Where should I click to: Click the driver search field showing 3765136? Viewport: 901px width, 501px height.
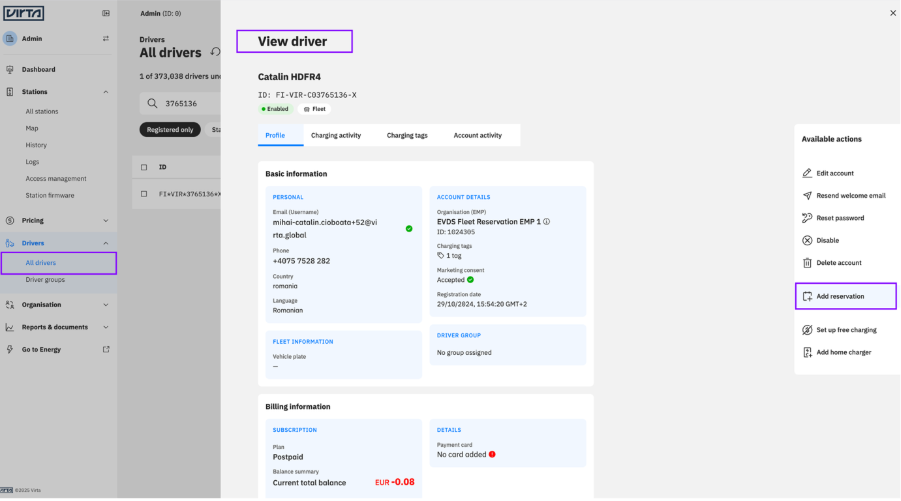tap(180, 103)
